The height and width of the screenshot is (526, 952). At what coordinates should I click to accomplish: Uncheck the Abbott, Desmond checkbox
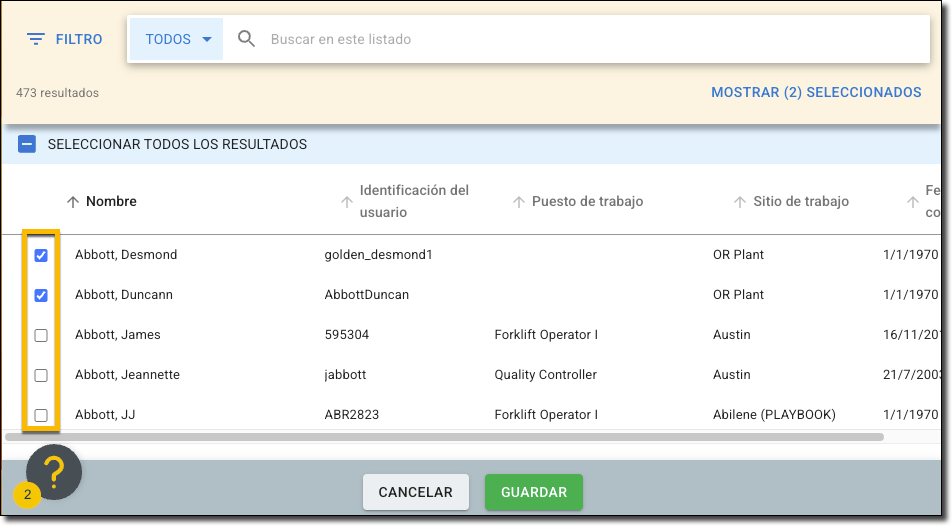(x=41, y=255)
